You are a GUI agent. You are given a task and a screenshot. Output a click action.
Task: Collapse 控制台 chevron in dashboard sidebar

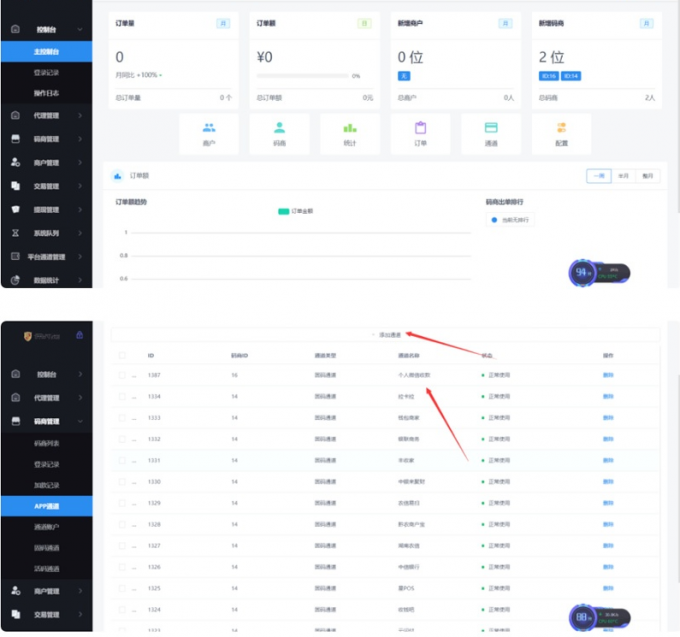pos(80,29)
